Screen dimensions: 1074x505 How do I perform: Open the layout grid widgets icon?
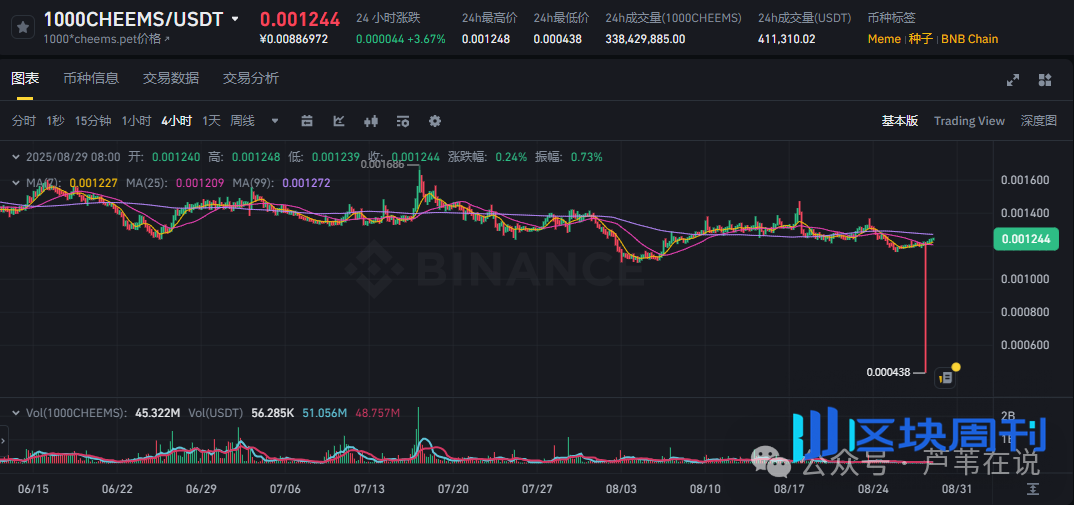[1045, 80]
